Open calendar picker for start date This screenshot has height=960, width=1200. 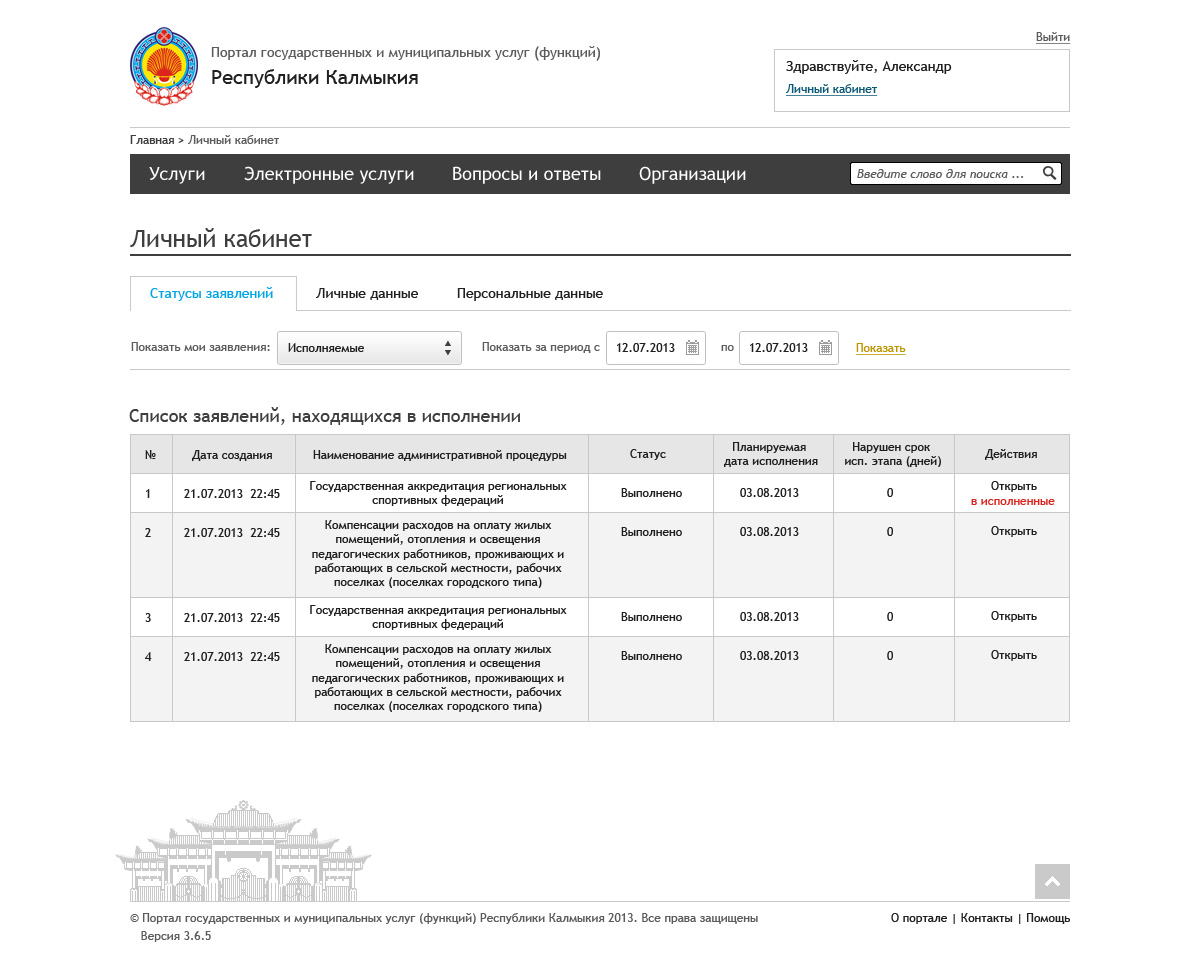click(x=692, y=348)
